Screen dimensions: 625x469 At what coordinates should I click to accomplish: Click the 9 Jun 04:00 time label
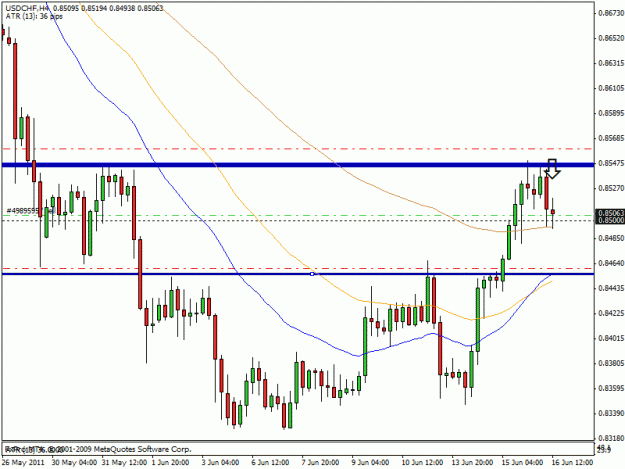[370, 462]
